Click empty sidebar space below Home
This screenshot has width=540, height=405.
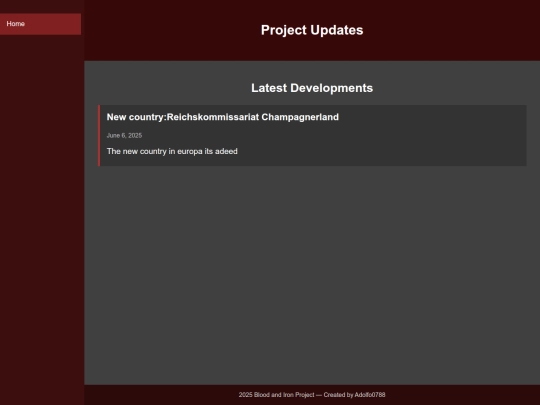pos(41,207)
